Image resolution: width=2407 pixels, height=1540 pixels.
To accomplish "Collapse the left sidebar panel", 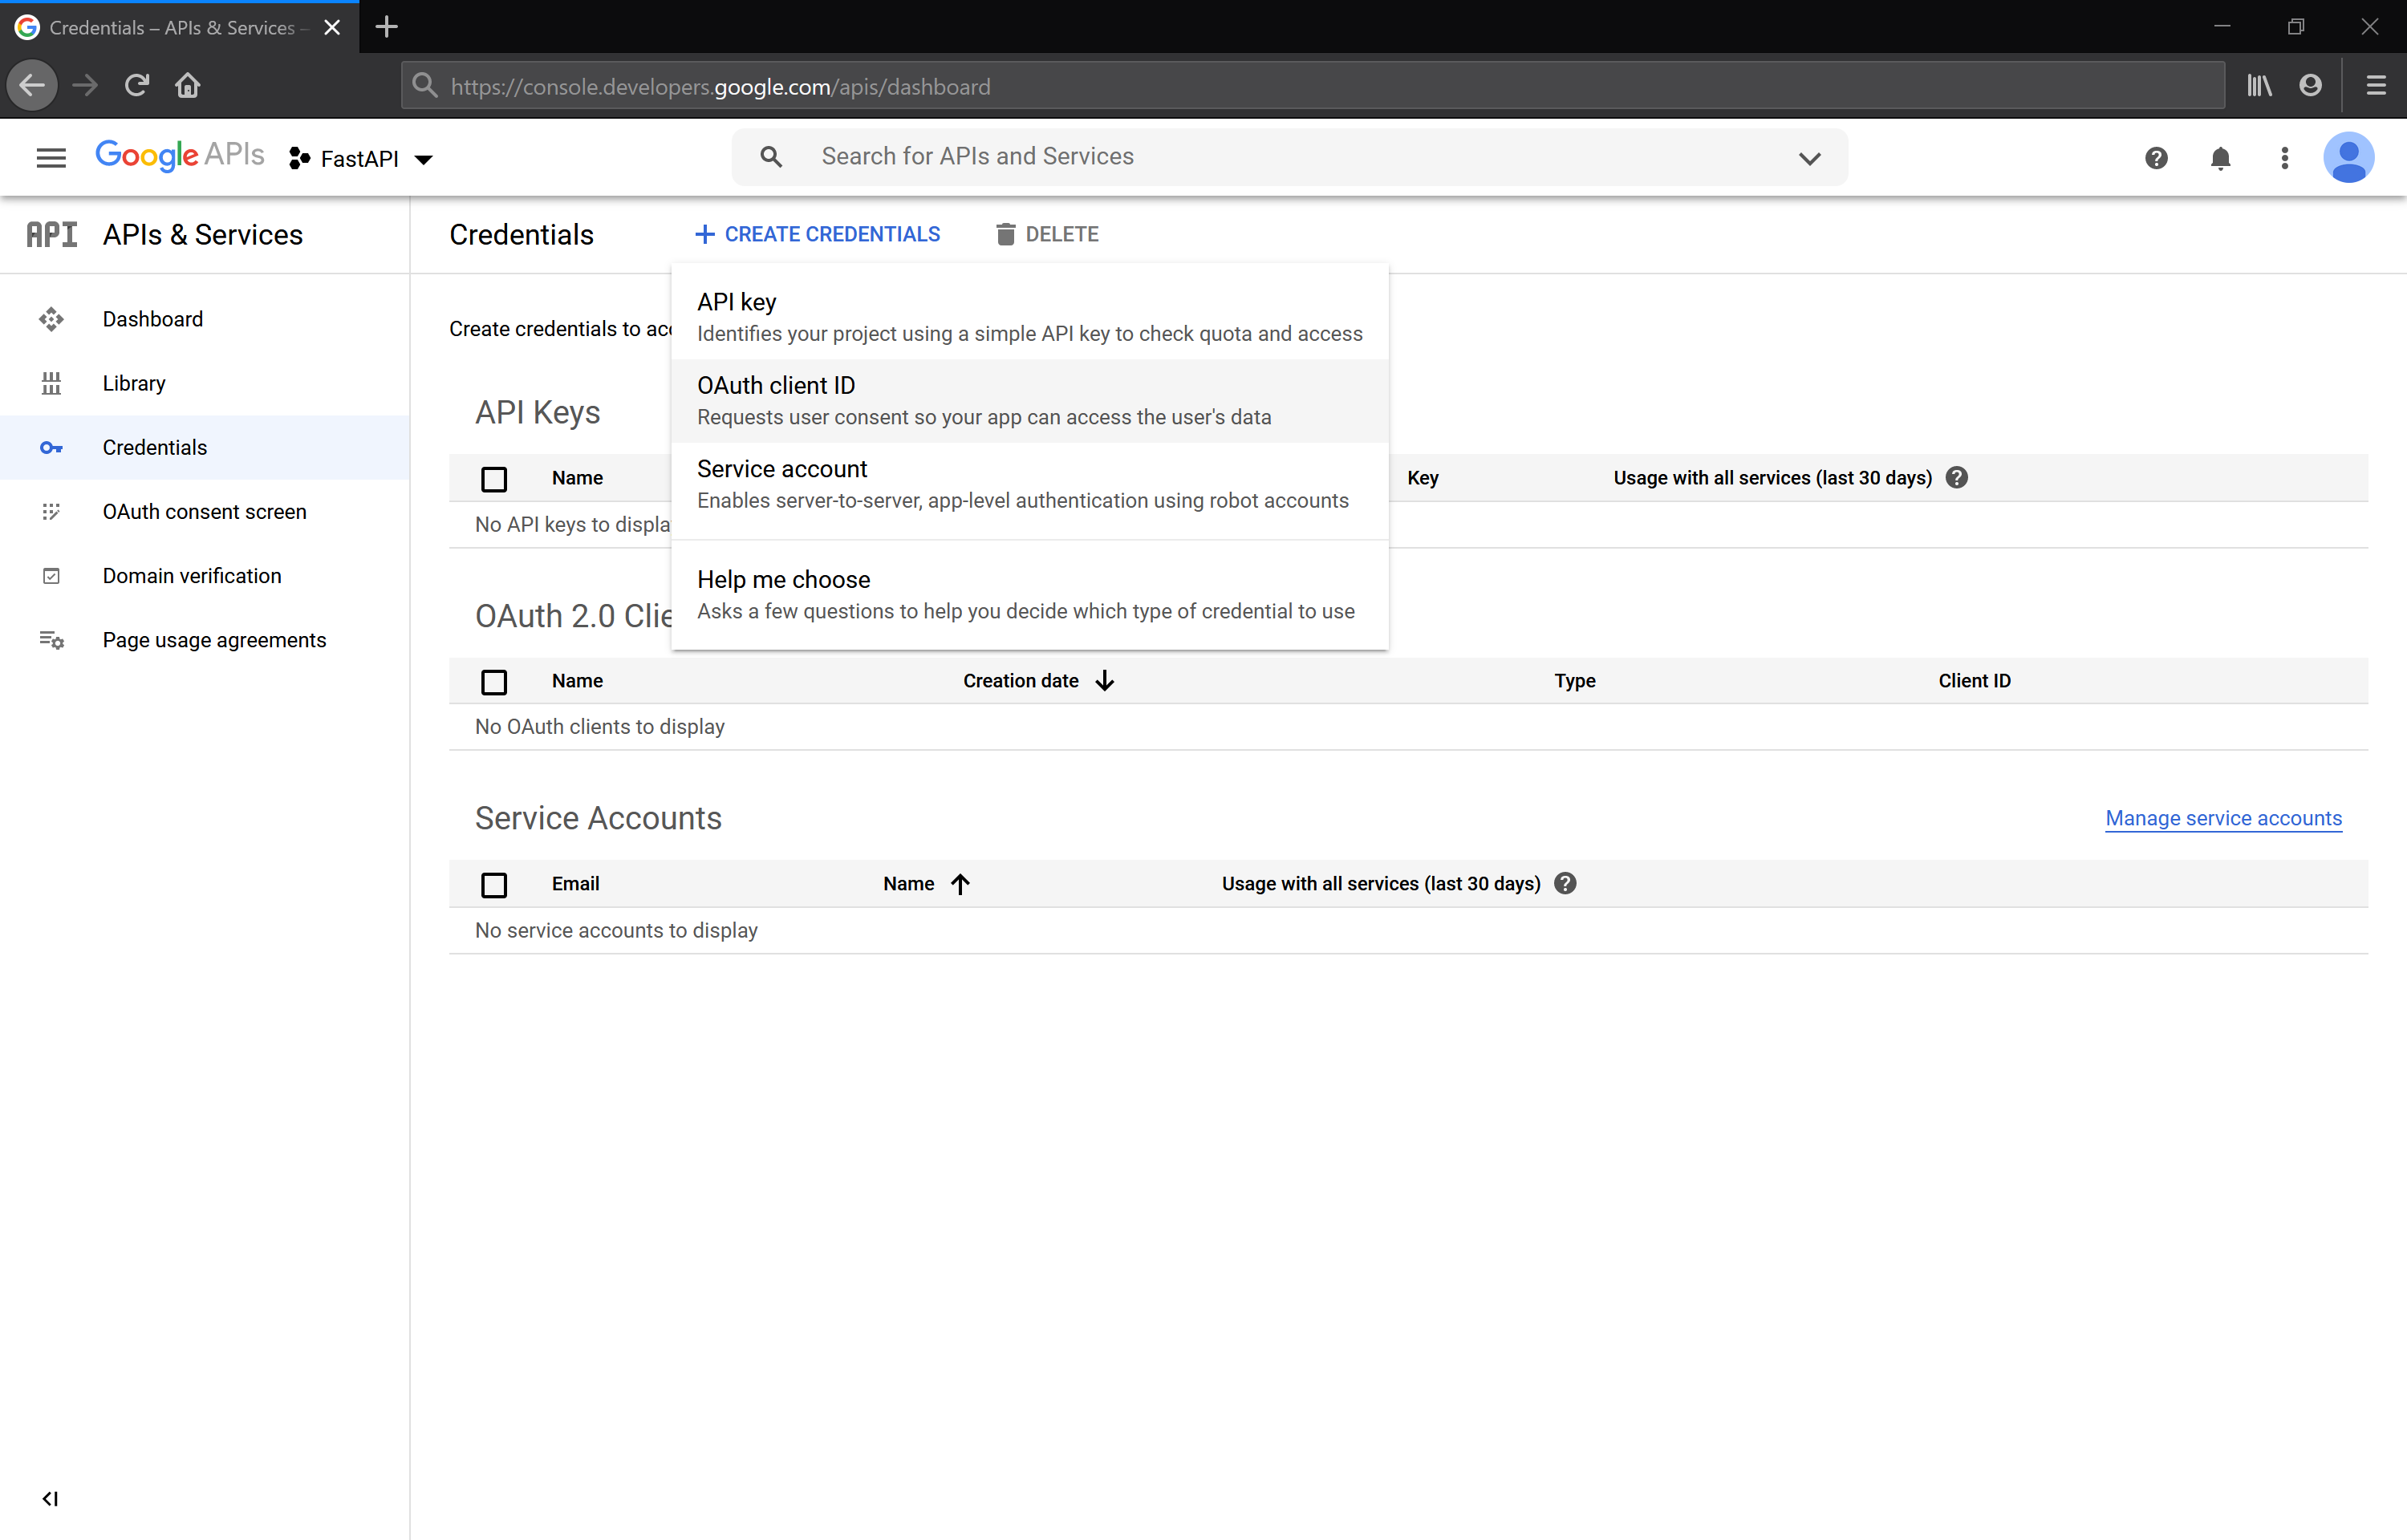I will click(x=50, y=1498).
